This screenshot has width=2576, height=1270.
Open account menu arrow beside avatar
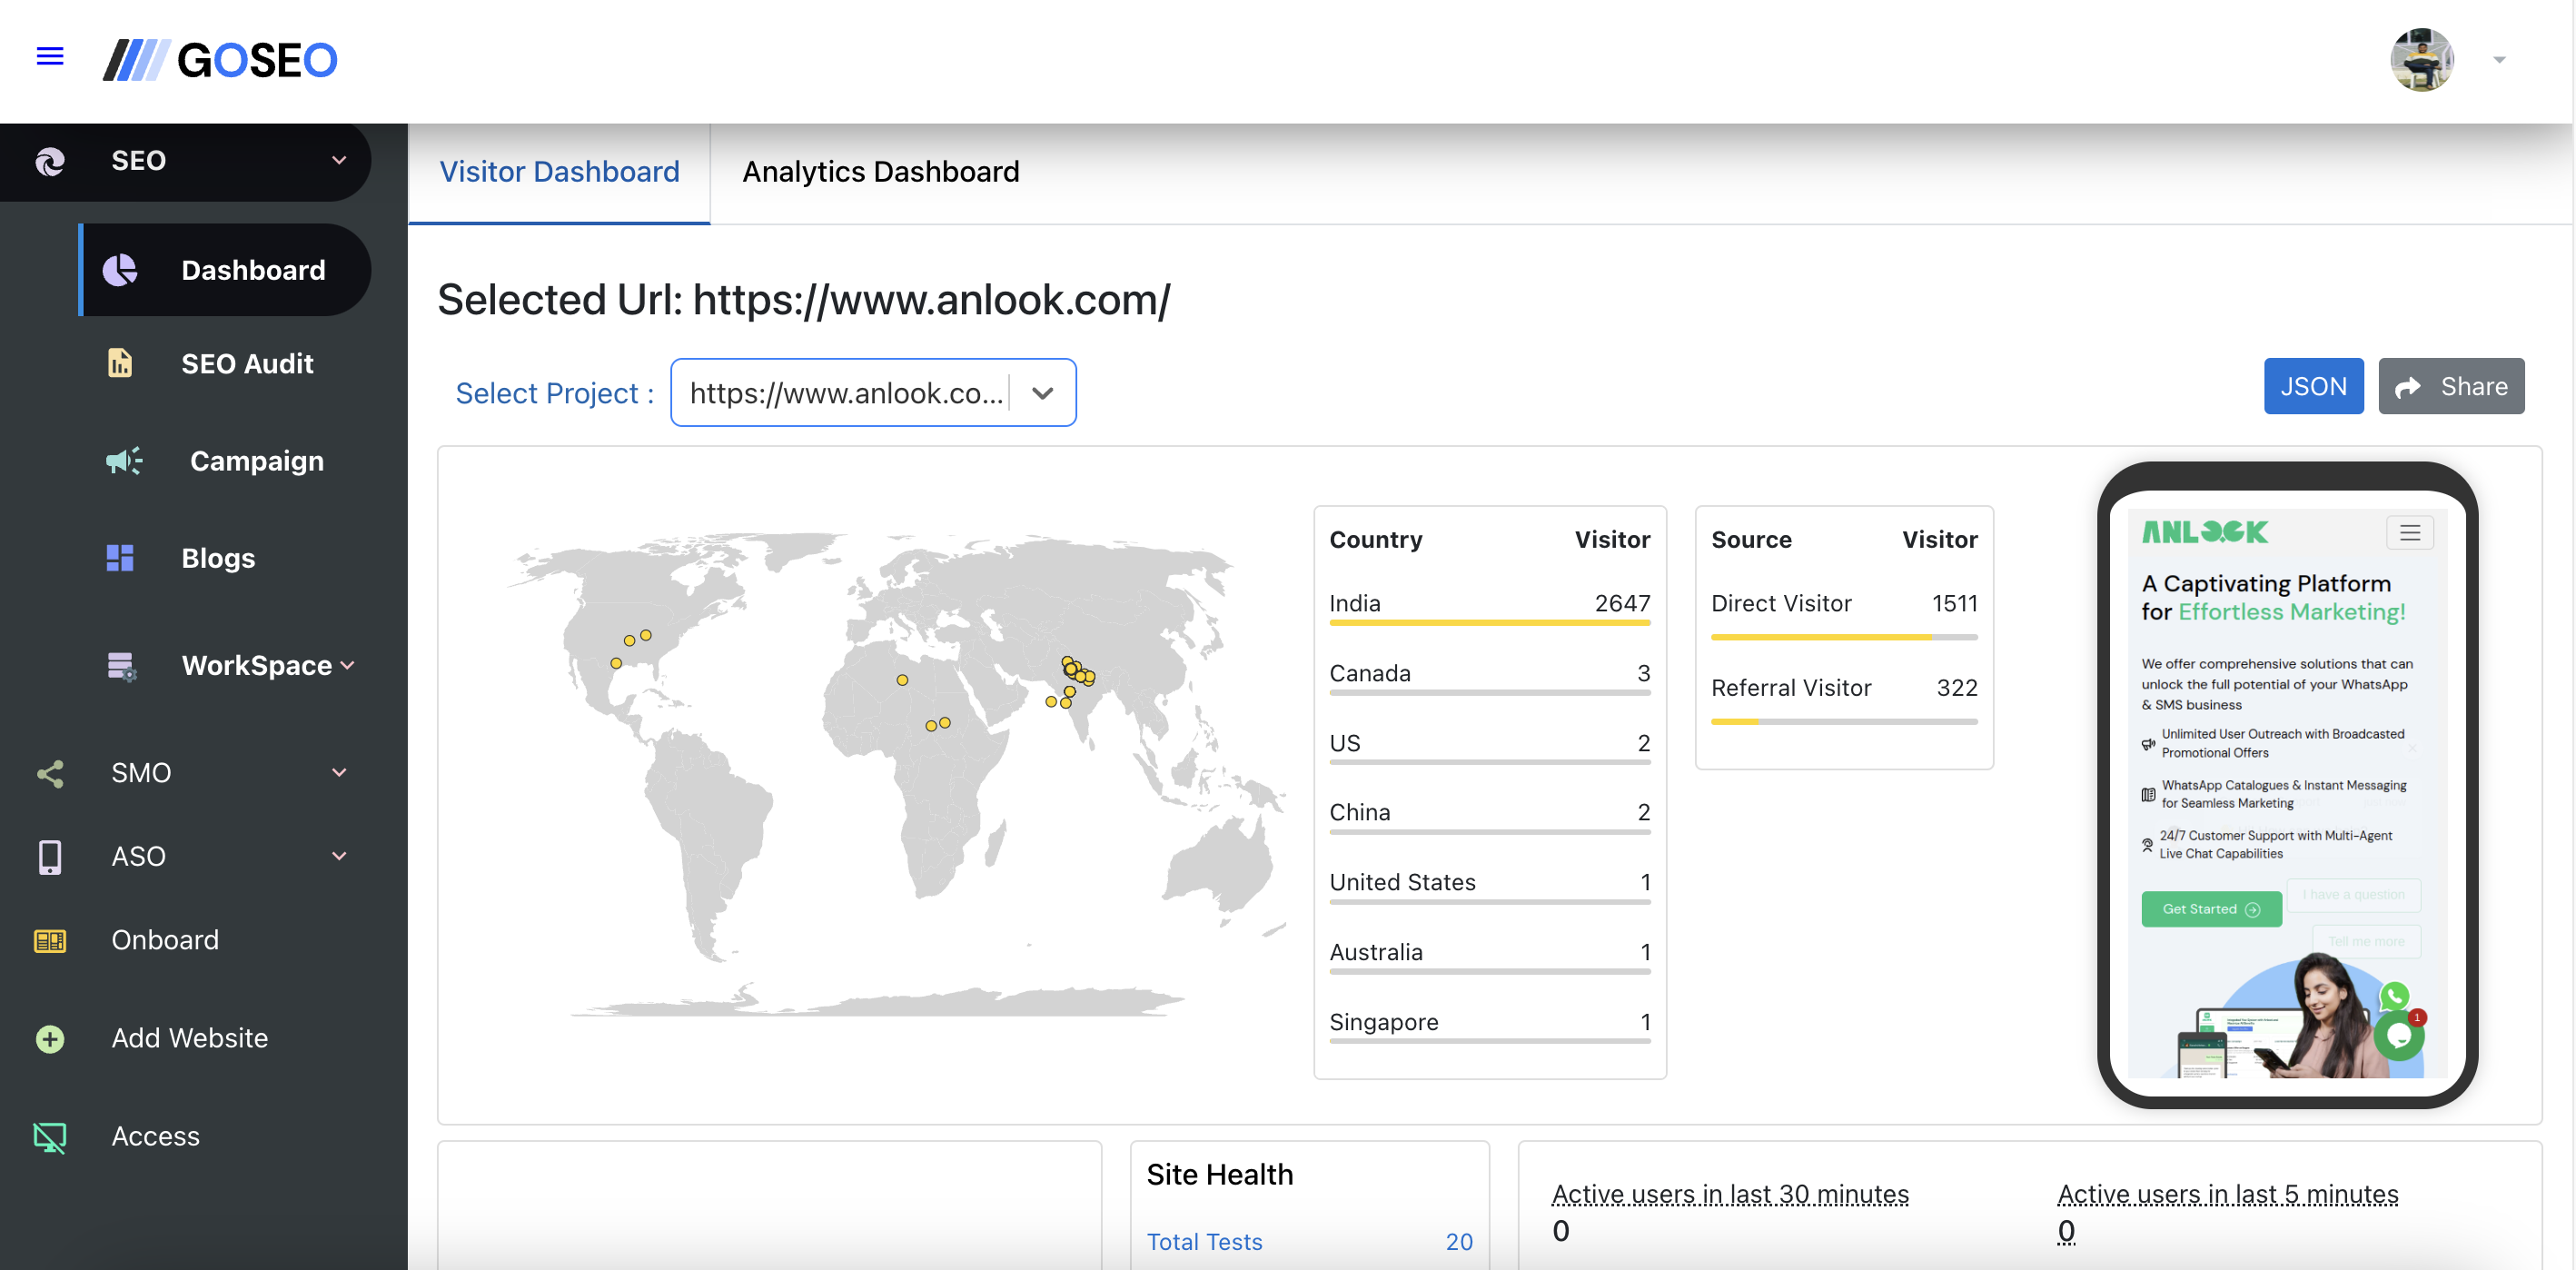tap(2499, 60)
